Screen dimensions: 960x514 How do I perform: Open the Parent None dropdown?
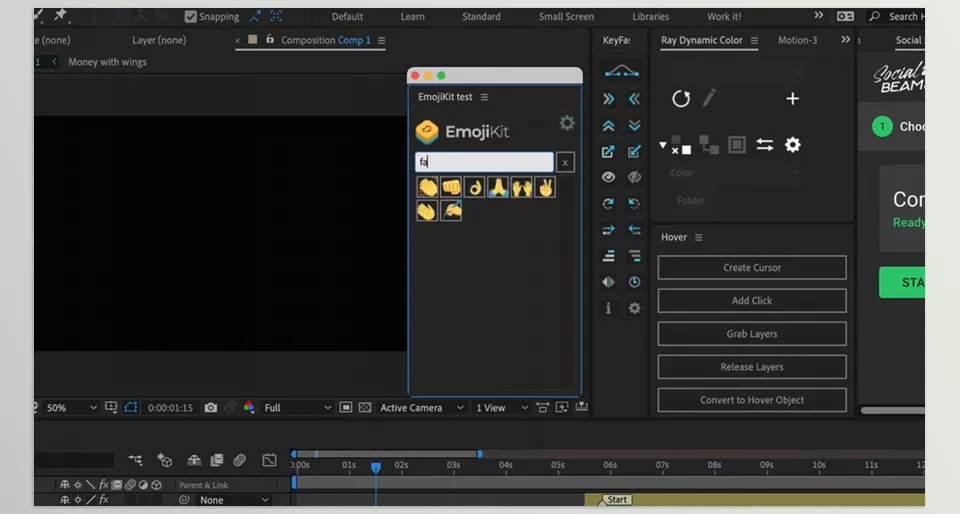coord(233,500)
